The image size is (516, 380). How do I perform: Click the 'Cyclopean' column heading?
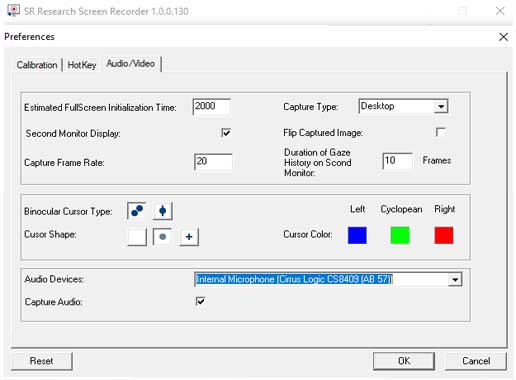point(401,209)
